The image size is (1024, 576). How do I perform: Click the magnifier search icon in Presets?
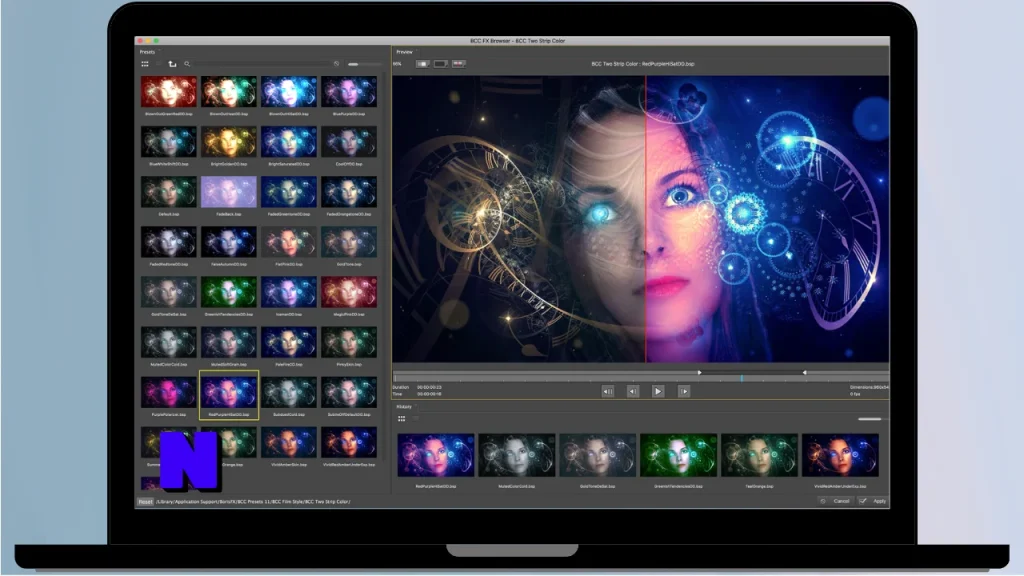pyautogui.click(x=187, y=64)
